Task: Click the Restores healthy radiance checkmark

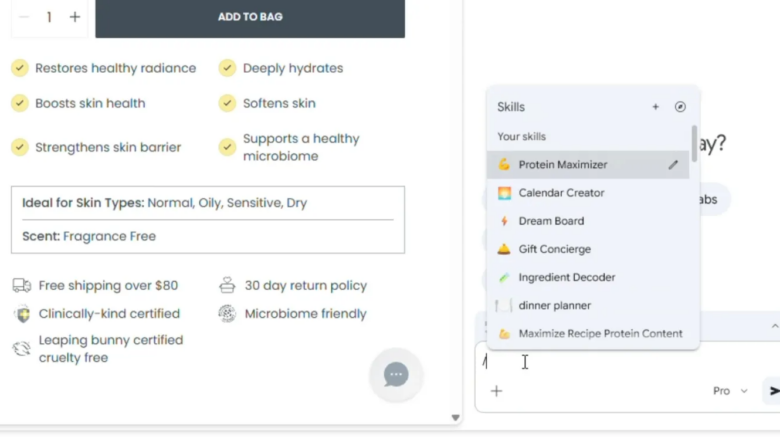Action: coord(20,68)
